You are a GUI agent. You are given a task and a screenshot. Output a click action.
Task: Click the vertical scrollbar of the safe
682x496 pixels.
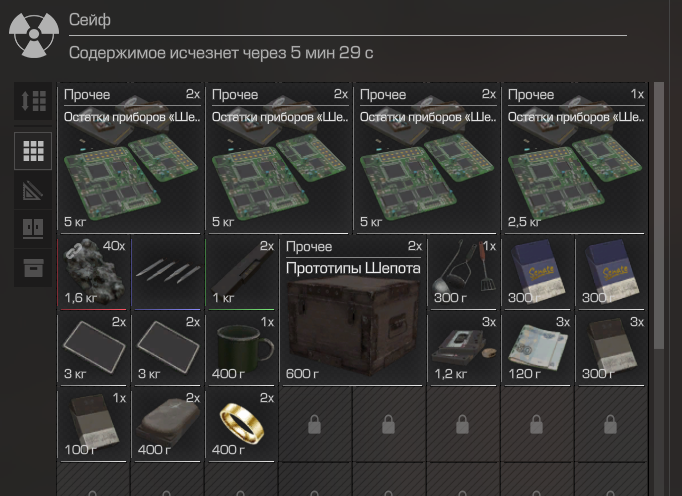point(659,215)
